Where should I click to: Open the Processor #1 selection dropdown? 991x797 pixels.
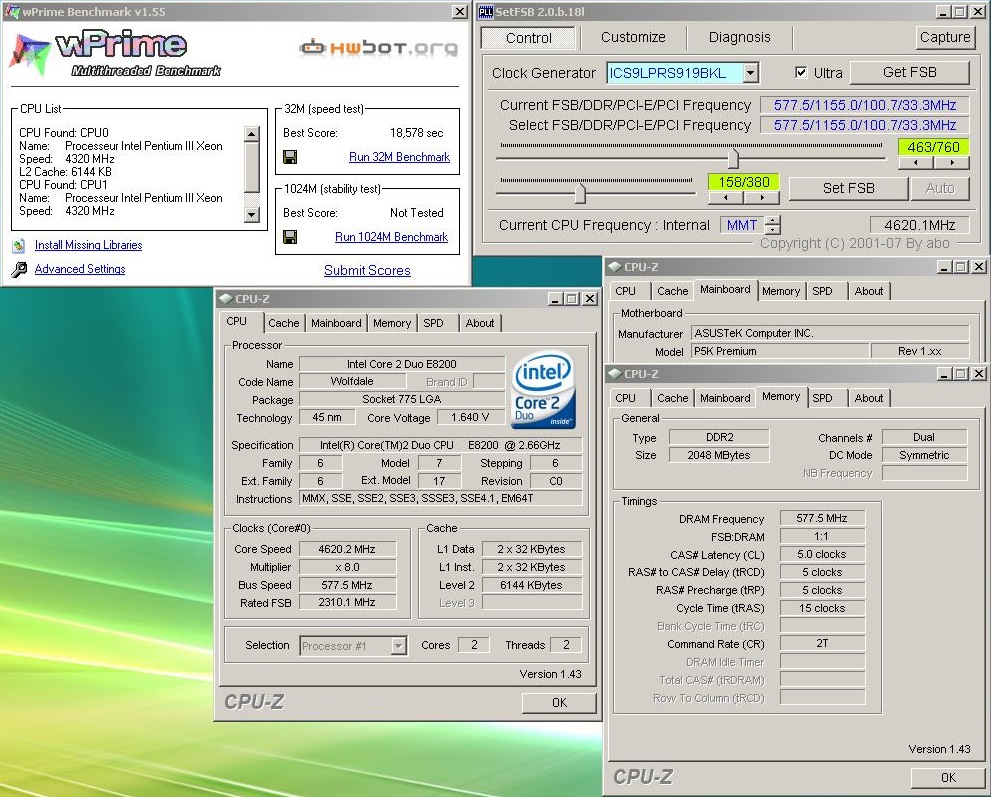tap(398, 646)
